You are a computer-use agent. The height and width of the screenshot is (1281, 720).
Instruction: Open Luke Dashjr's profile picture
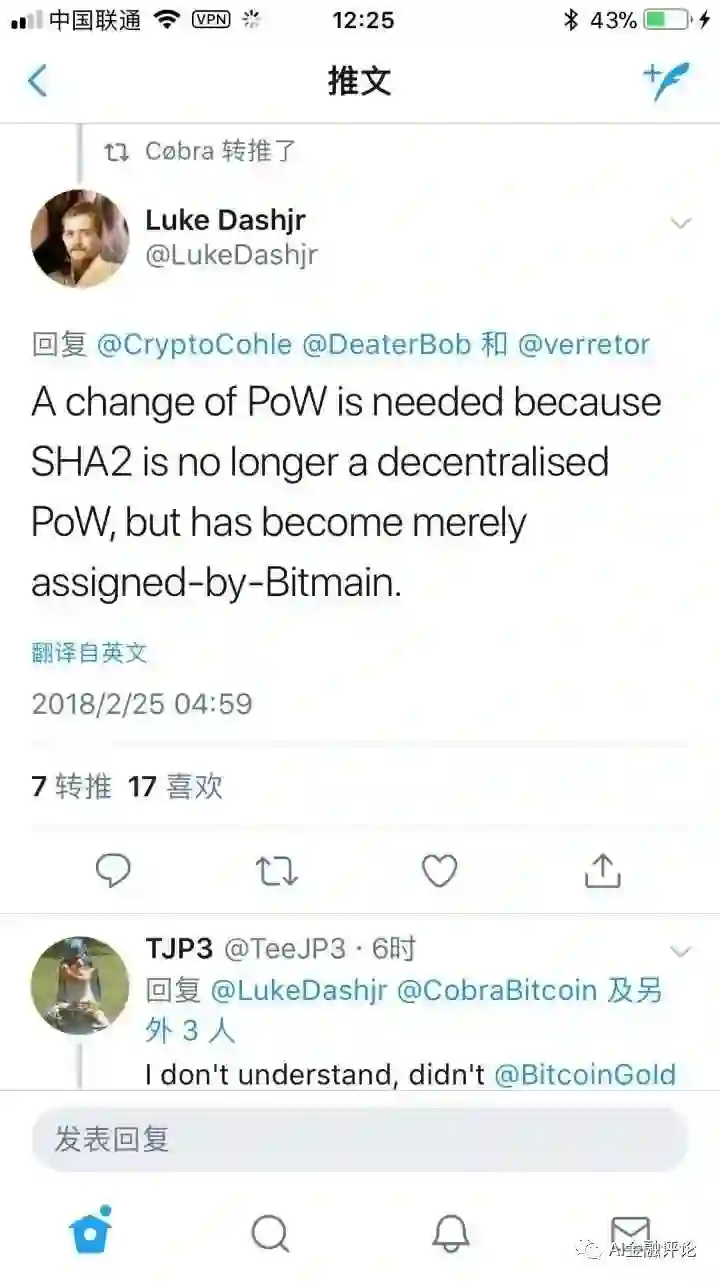(80, 239)
